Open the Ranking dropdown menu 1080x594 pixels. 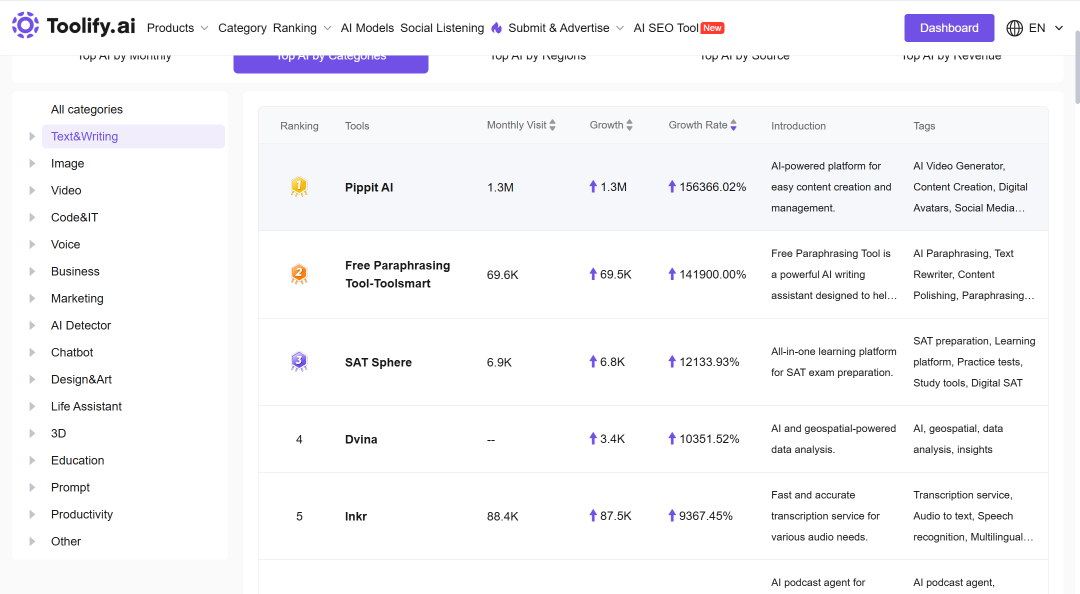click(302, 28)
